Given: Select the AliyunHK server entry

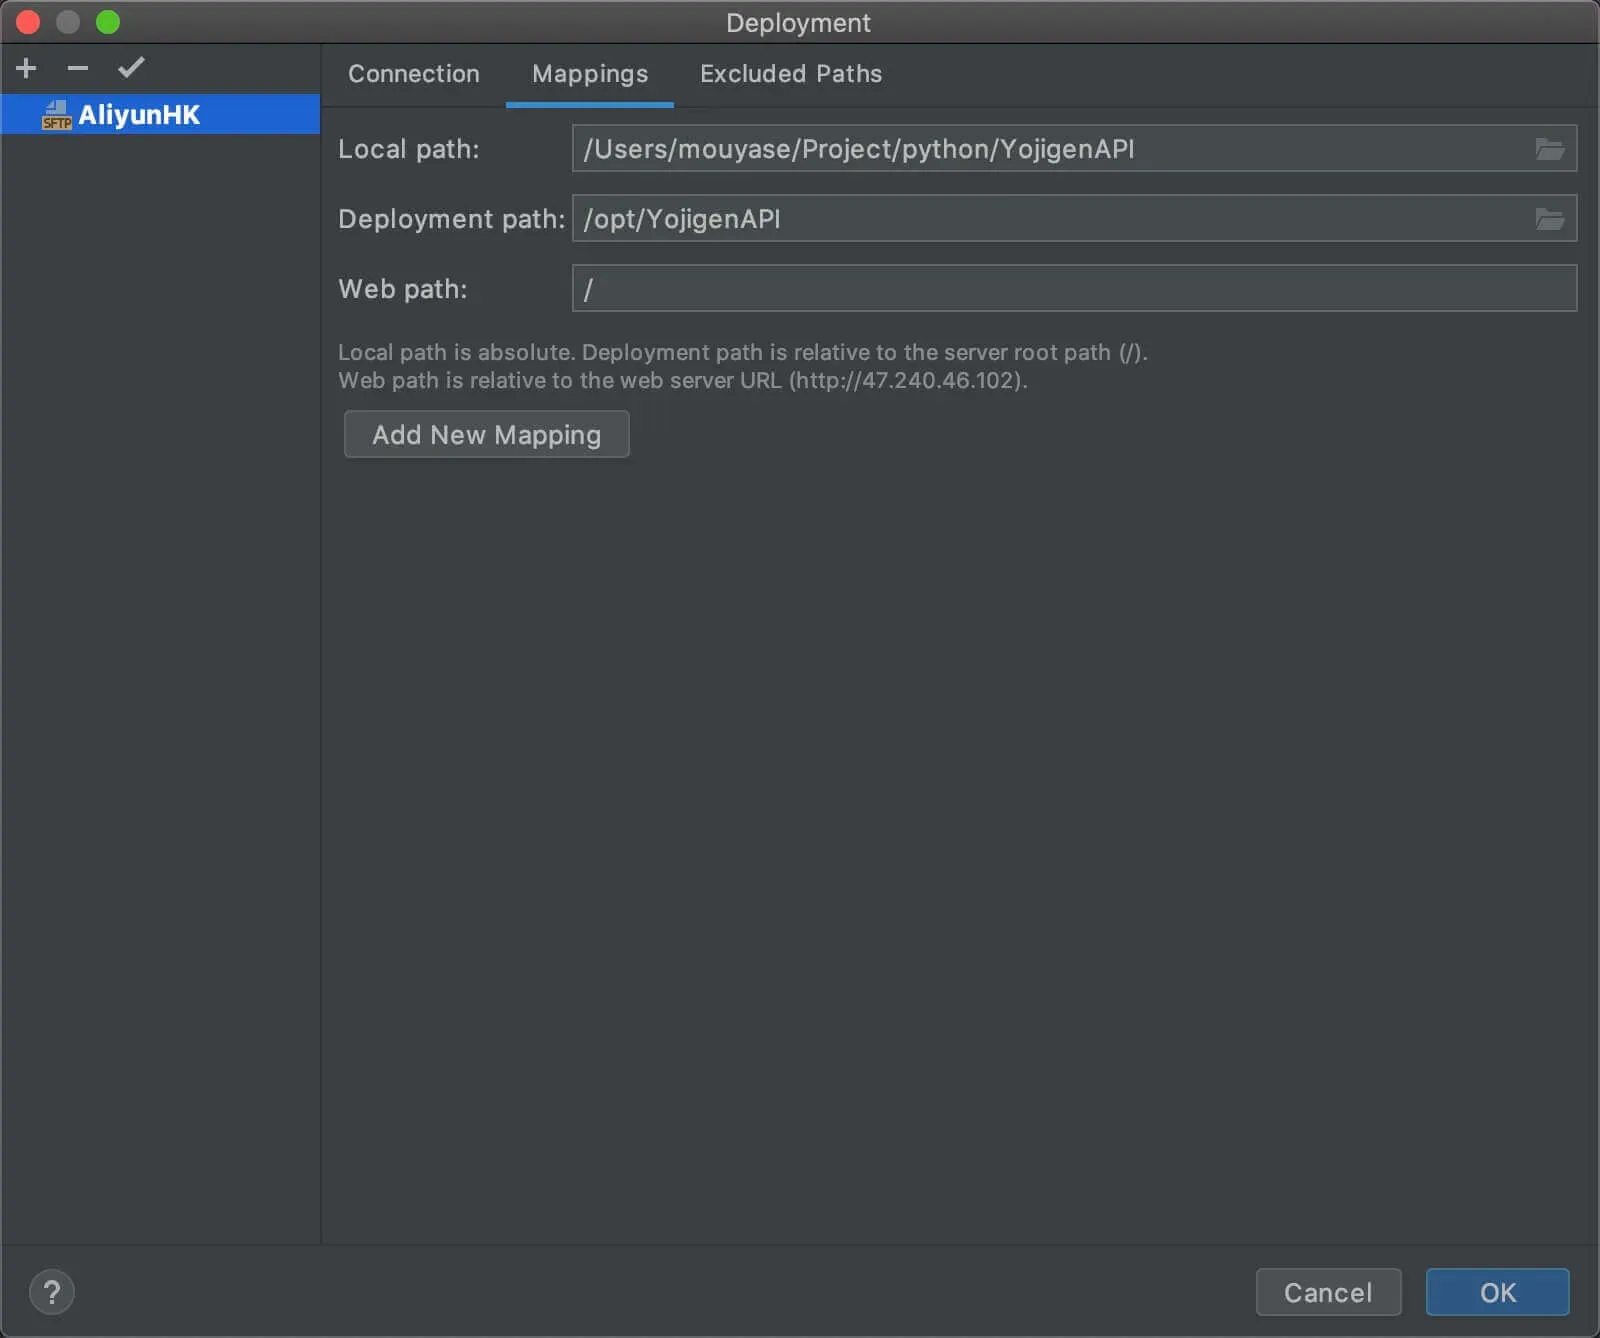Looking at the screenshot, I should (140, 115).
